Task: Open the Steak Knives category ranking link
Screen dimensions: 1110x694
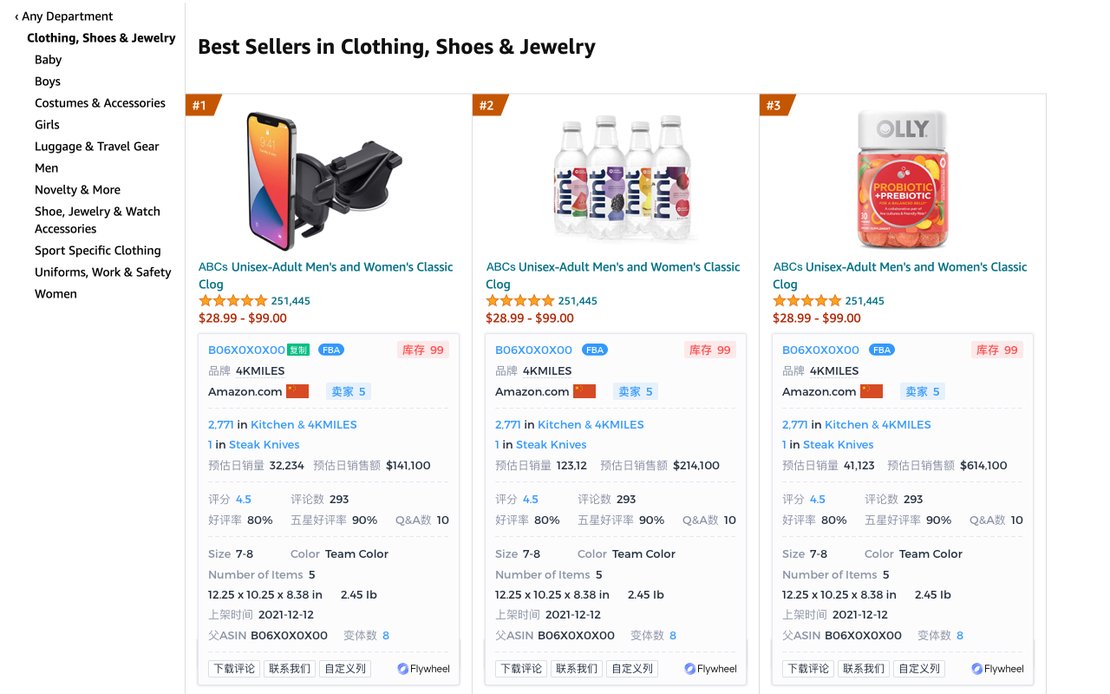Action: 263,444
